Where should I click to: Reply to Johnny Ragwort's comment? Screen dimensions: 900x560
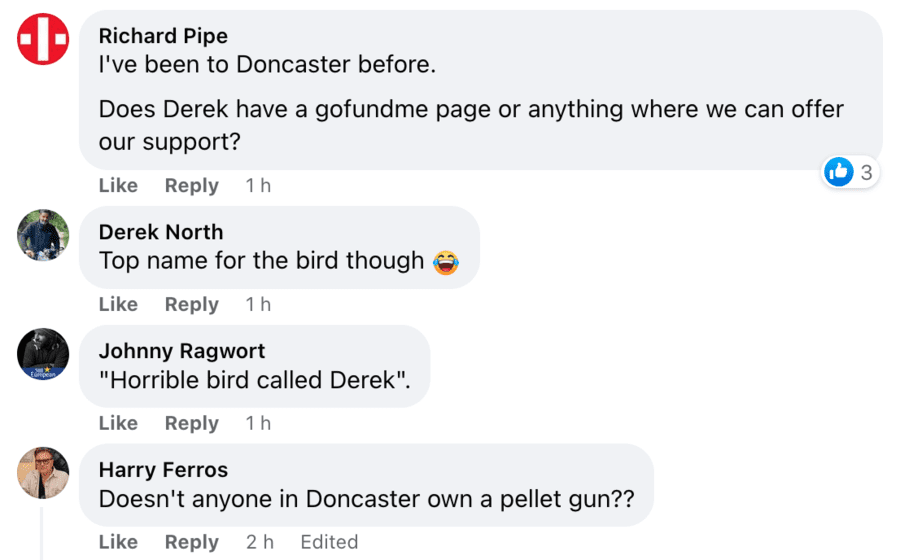pyautogui.click(x=191, y=424)
